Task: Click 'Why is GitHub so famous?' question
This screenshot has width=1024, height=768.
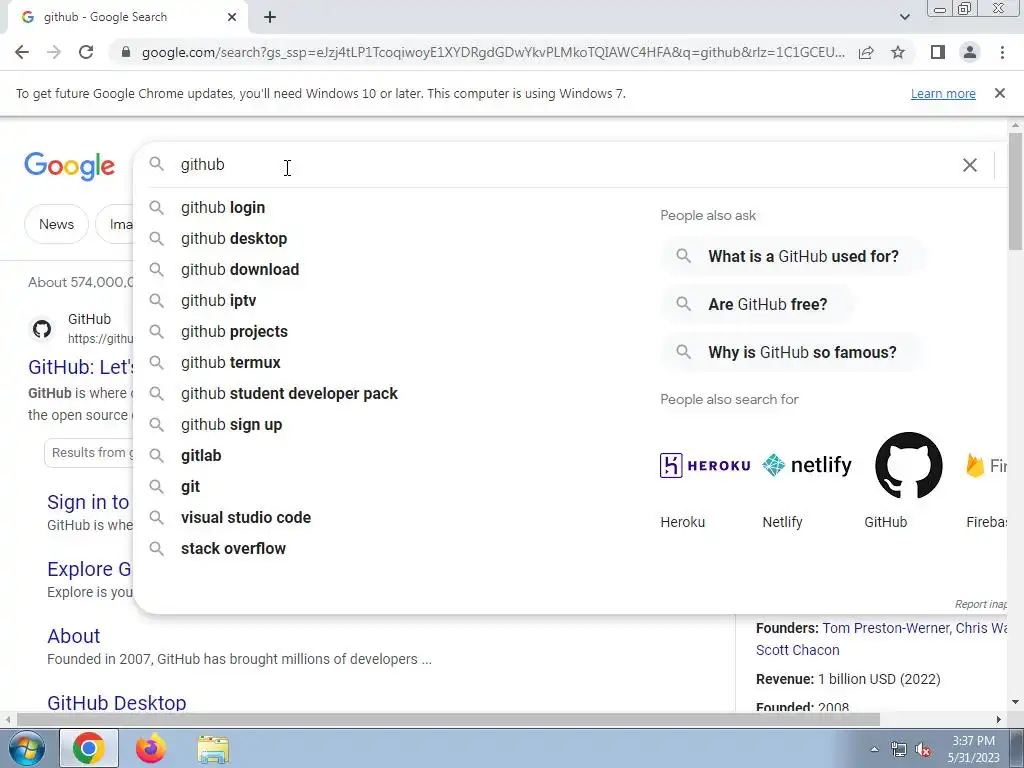Action: click(x=792, y=353)
